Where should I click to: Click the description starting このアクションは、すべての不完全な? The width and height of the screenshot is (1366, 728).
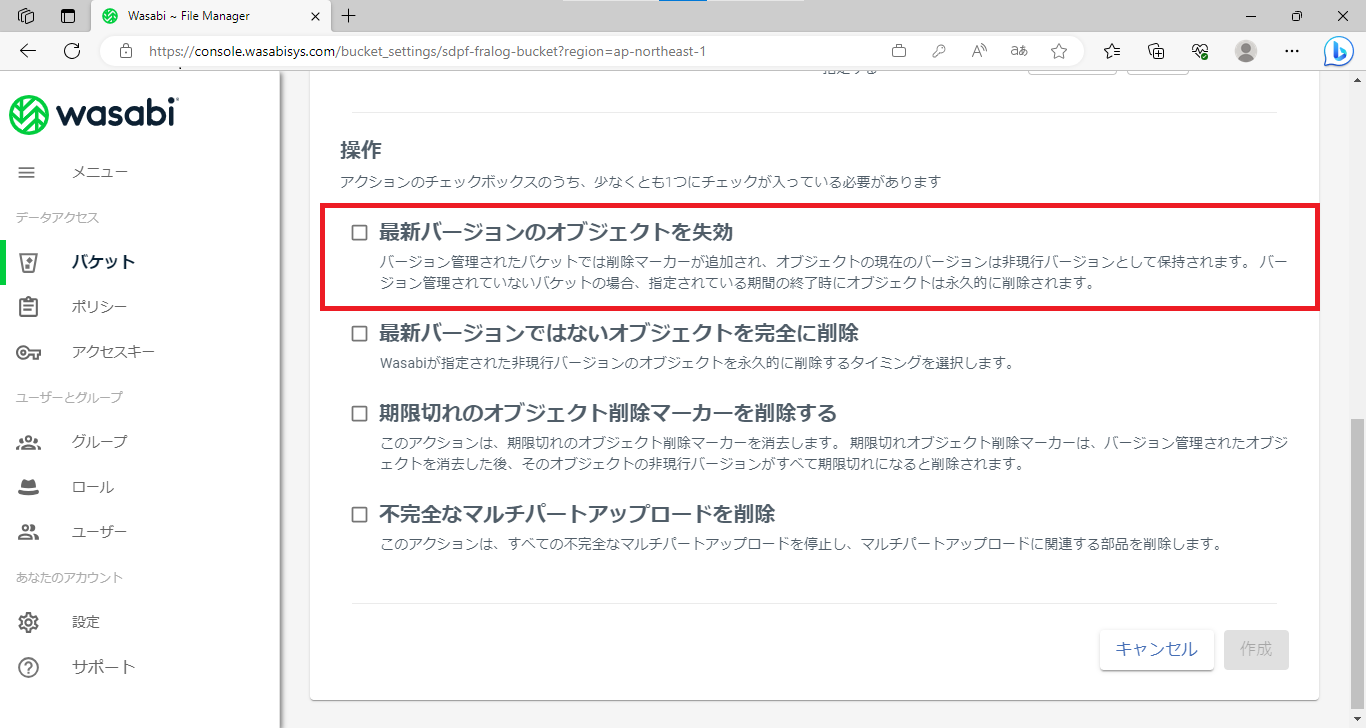pyautogui.click(x=802, y=545)
